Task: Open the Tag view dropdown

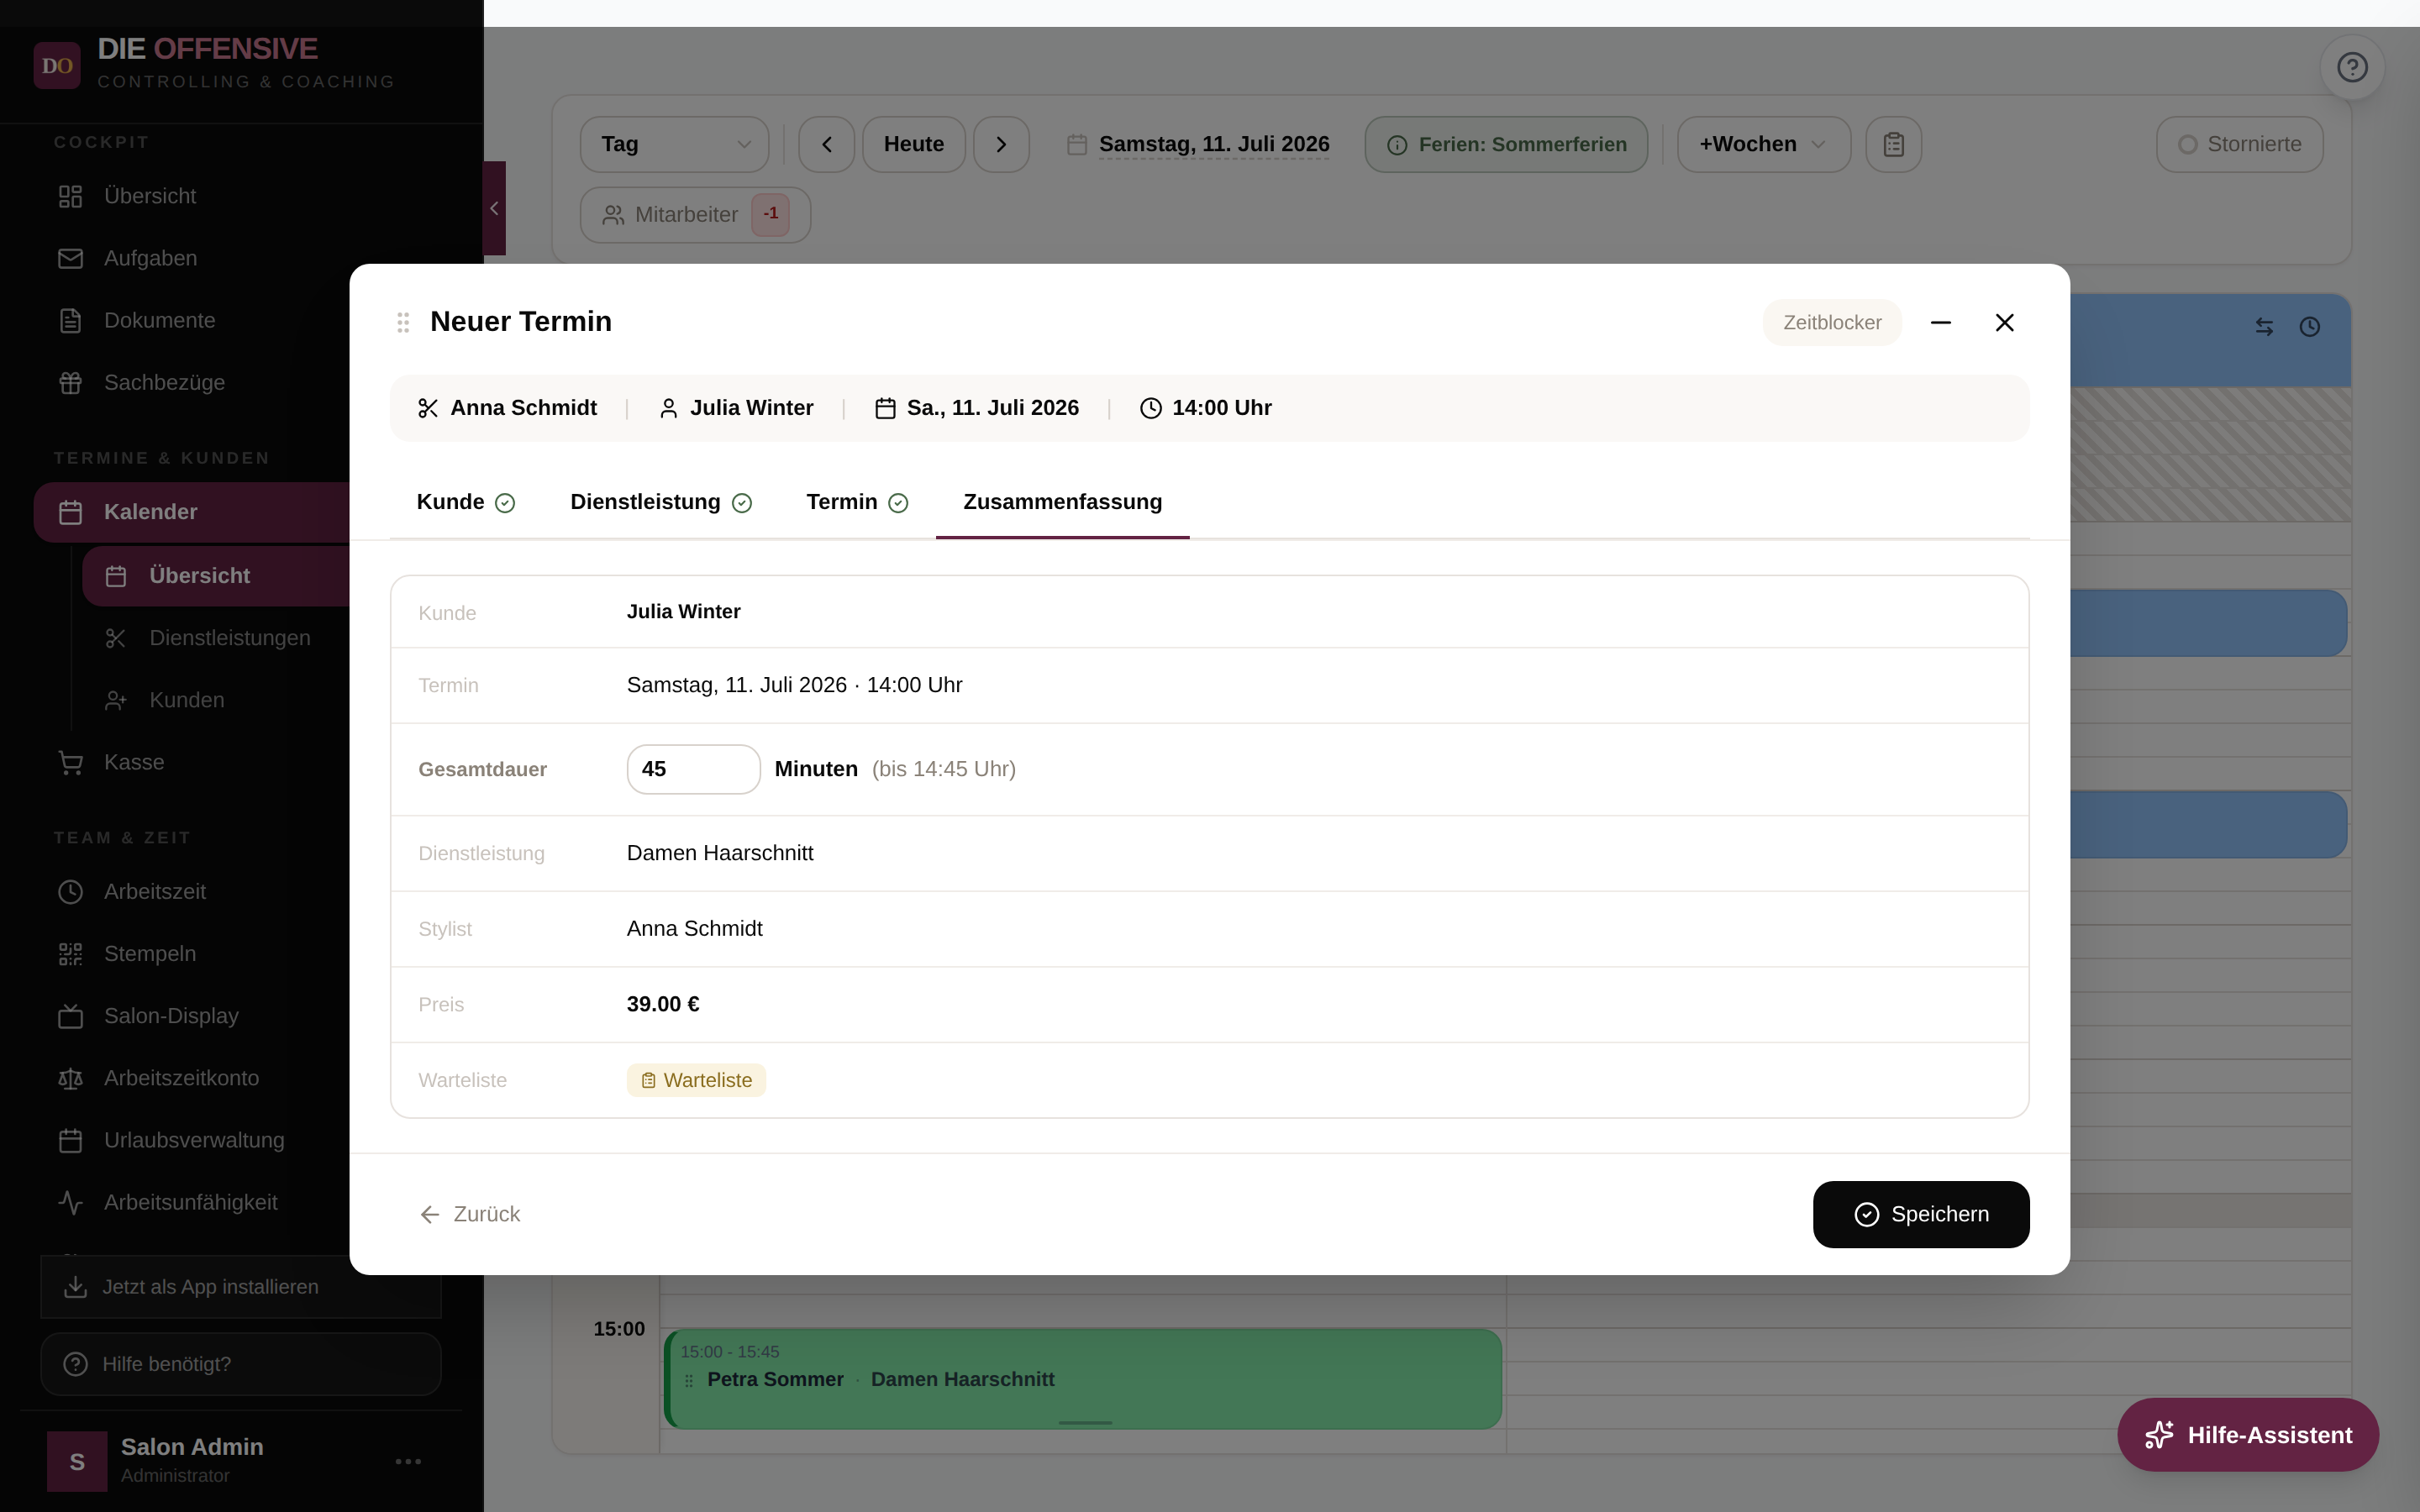Action: [674, 144]
